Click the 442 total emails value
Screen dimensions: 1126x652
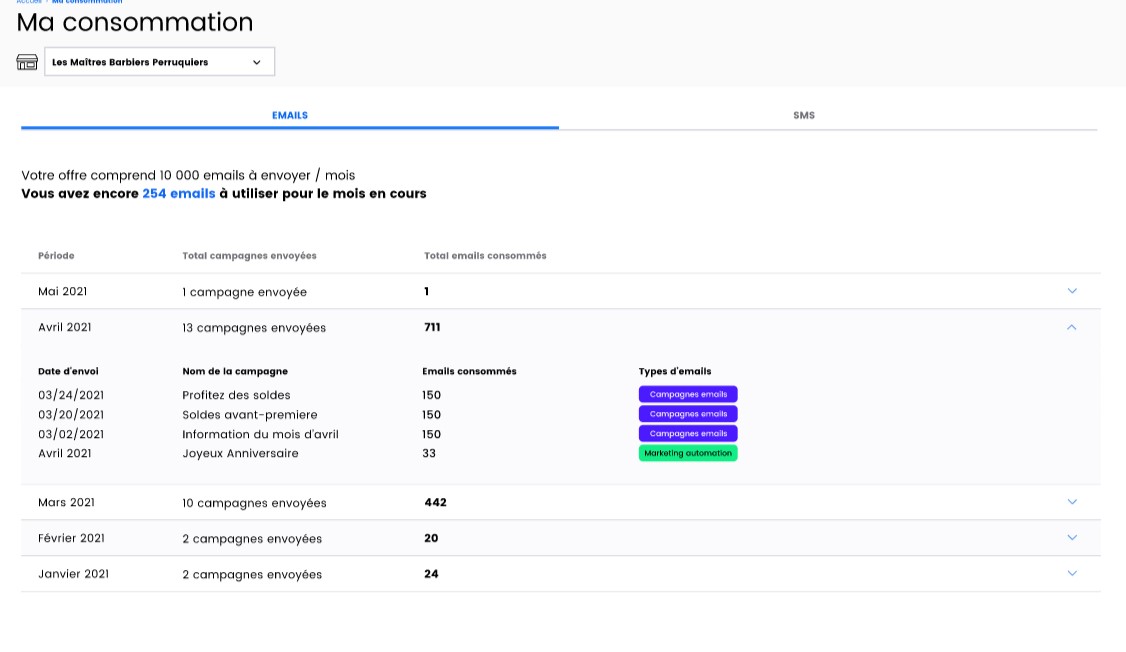point(435,502)
